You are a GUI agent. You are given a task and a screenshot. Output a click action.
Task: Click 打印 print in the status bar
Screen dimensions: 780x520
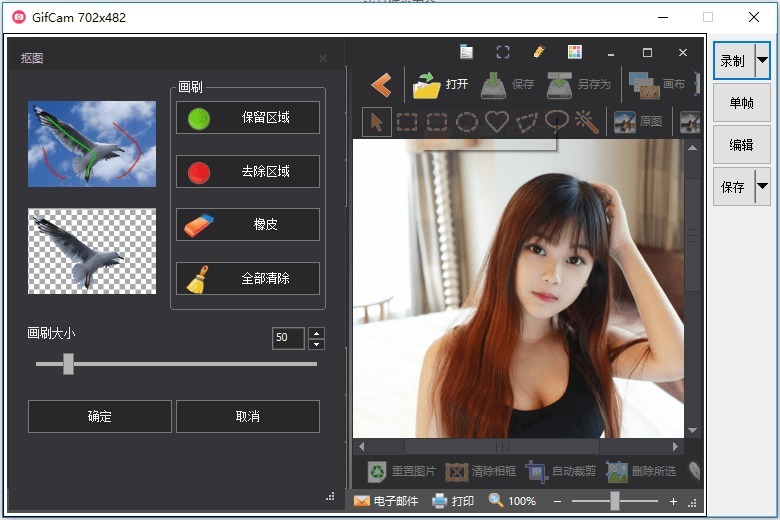(453, 501)
